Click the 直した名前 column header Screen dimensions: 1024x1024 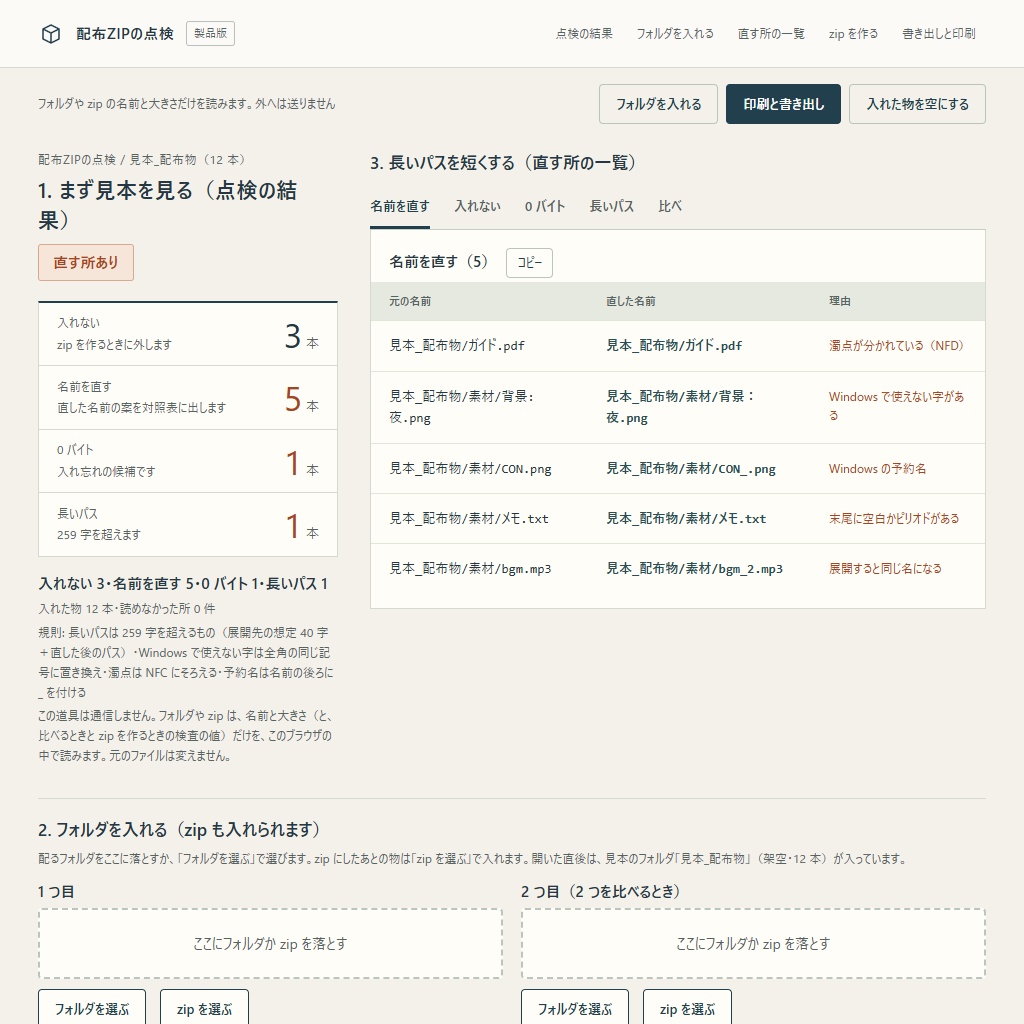click(631, 301)
